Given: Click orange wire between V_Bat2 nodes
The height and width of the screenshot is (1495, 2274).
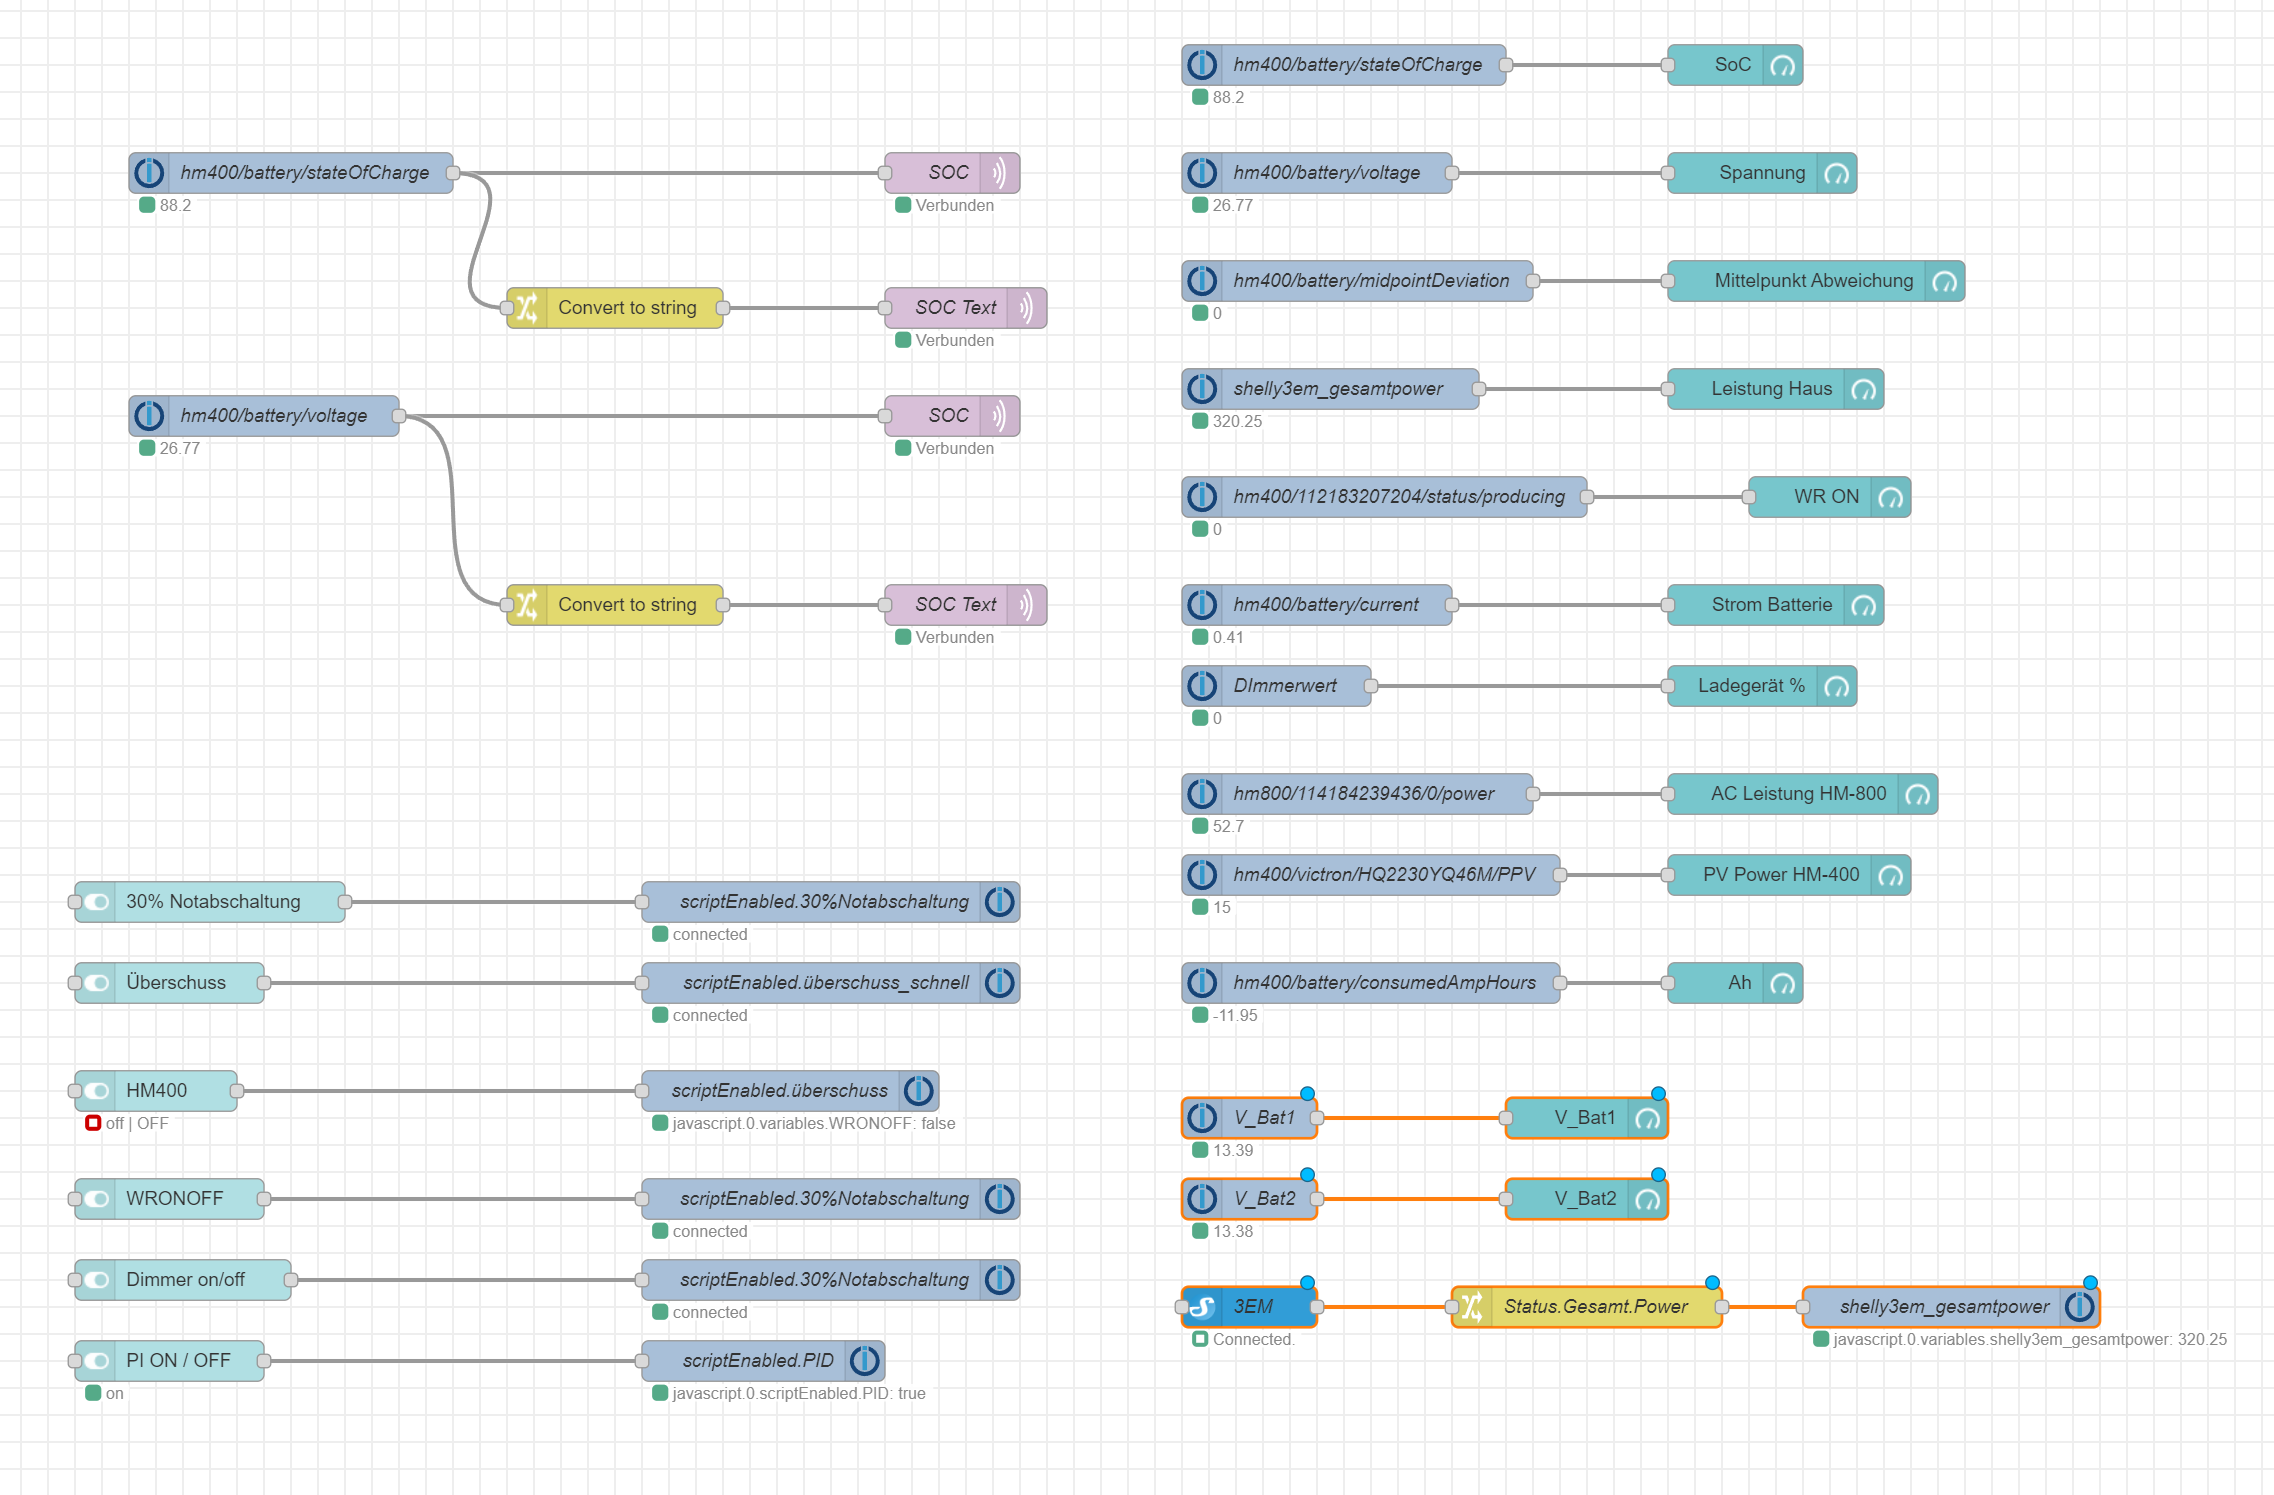Looking at the screenshot, I should point(1410,1199).
